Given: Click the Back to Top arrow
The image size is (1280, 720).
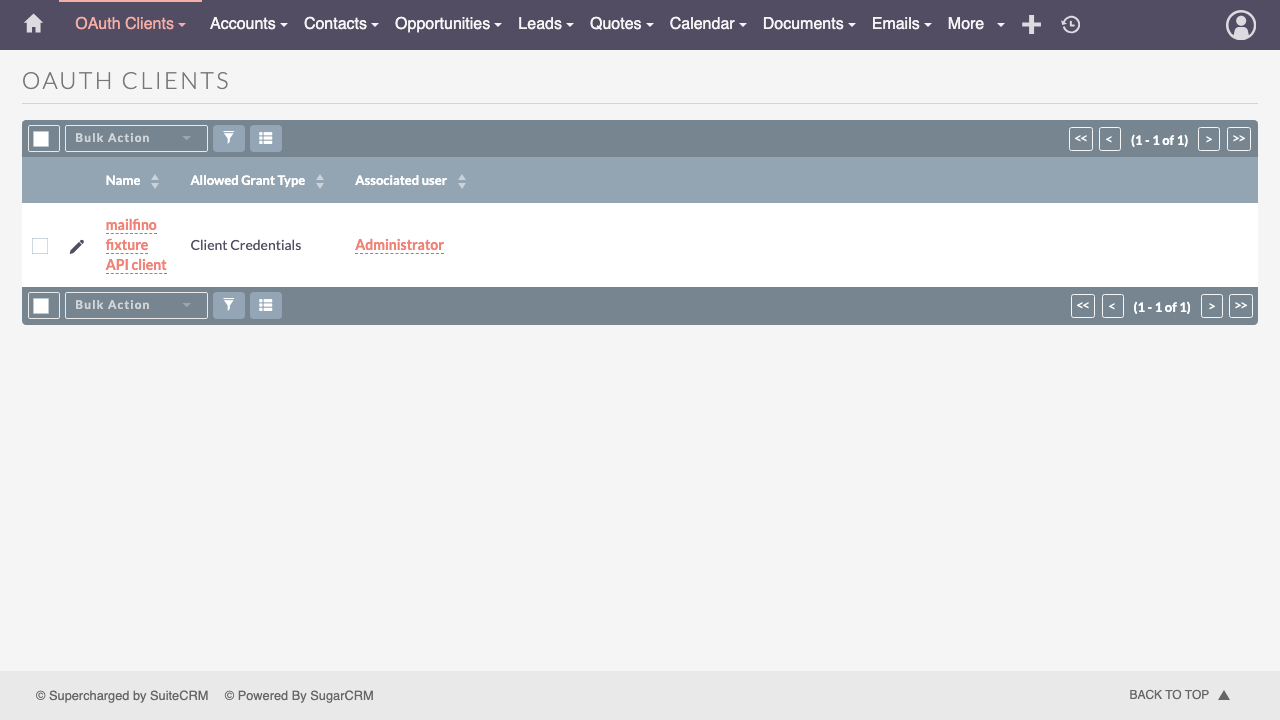Looking at the screenshot, I should (x=1224, y=695).
